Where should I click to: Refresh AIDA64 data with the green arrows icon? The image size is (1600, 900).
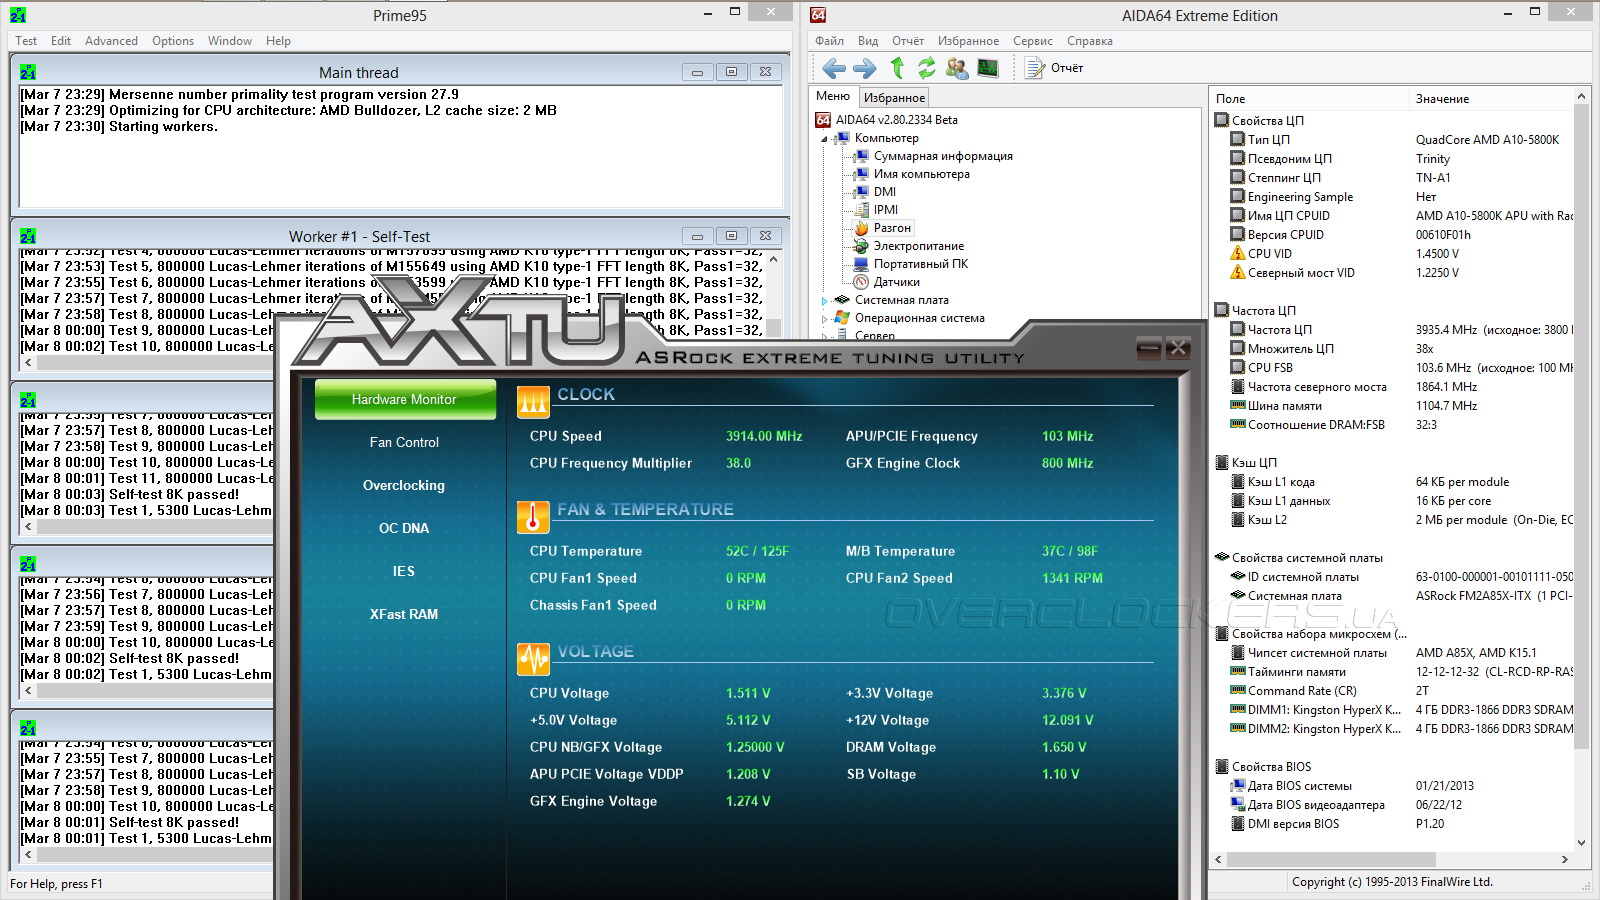click(x=927, y=67)
